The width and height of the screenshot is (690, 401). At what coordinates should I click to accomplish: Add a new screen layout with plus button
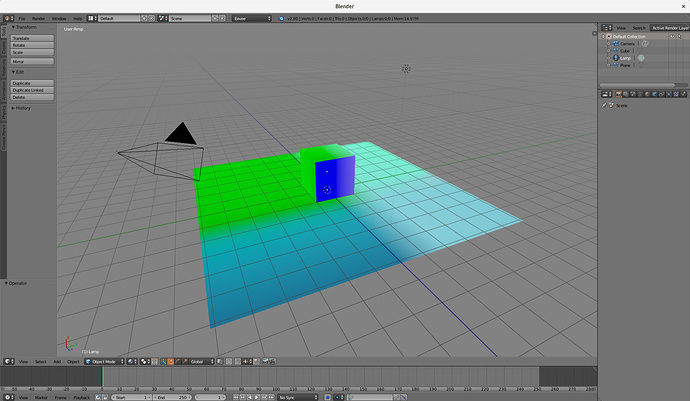coord(144,18)
